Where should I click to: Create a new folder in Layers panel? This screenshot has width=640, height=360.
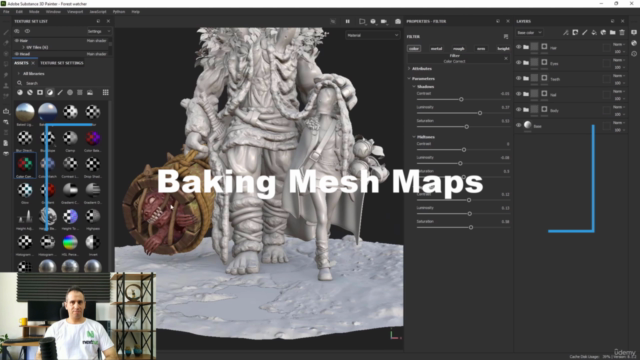[613, 33]
